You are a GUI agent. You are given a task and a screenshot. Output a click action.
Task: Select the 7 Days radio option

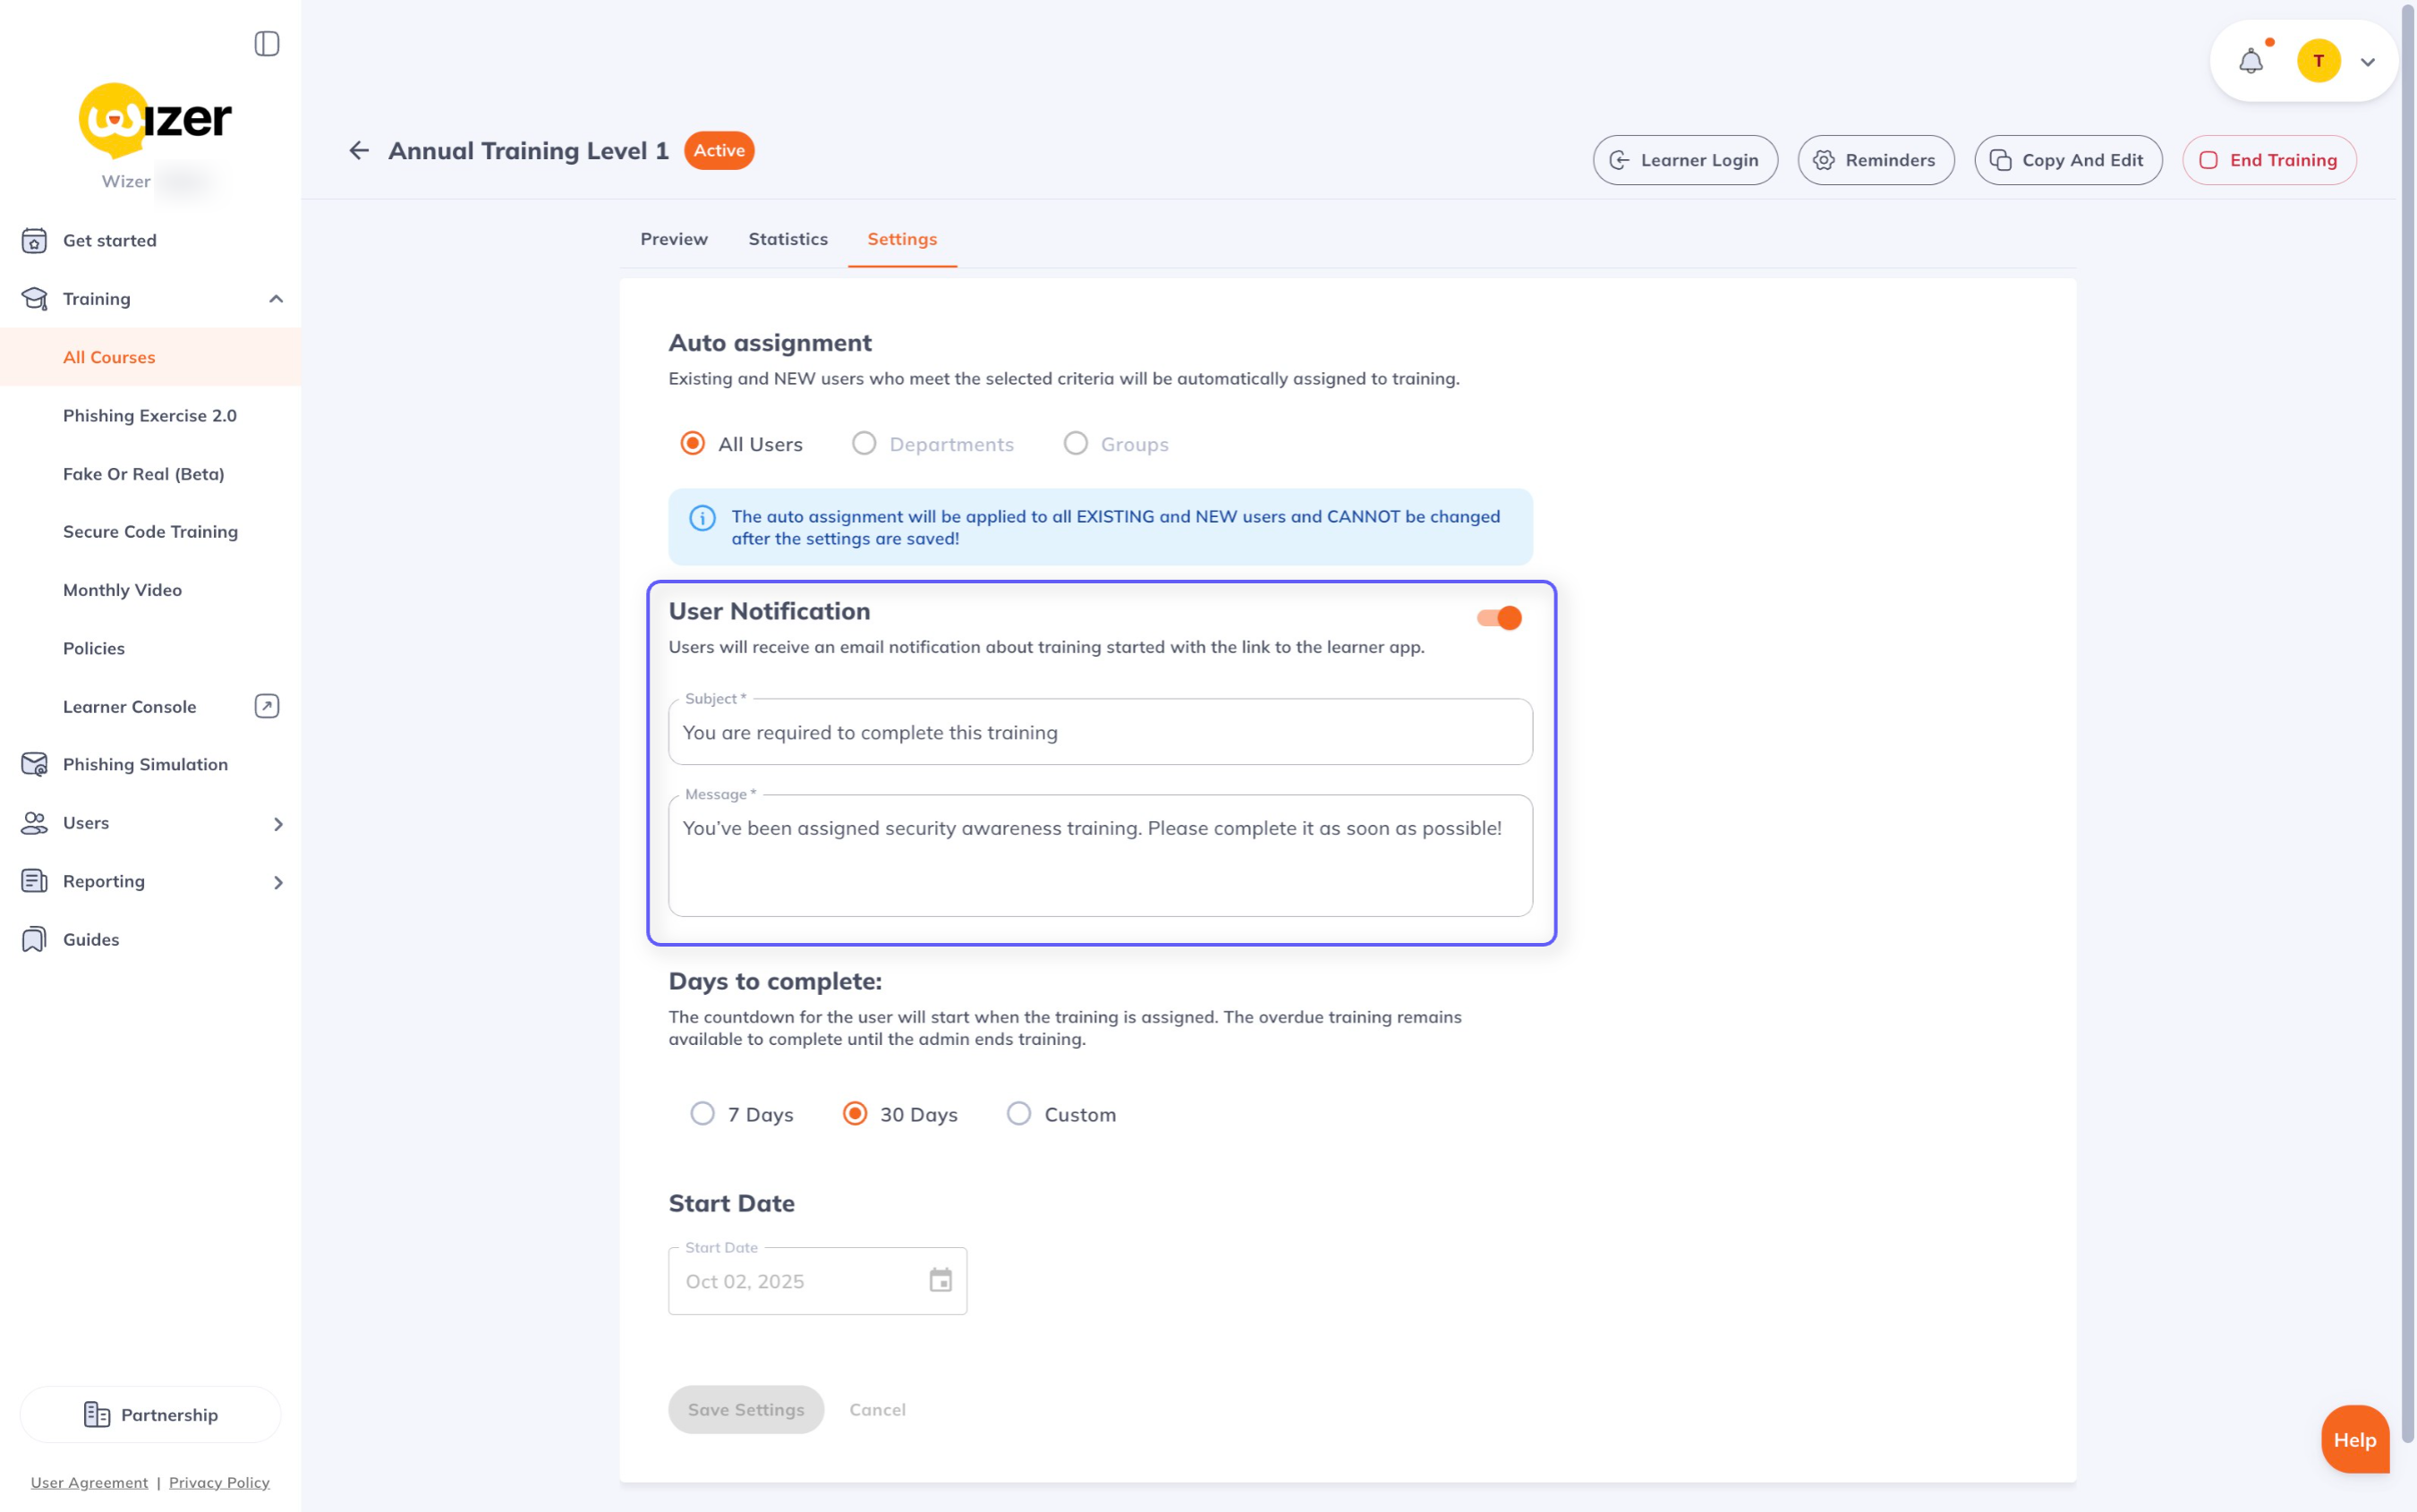703,1114
